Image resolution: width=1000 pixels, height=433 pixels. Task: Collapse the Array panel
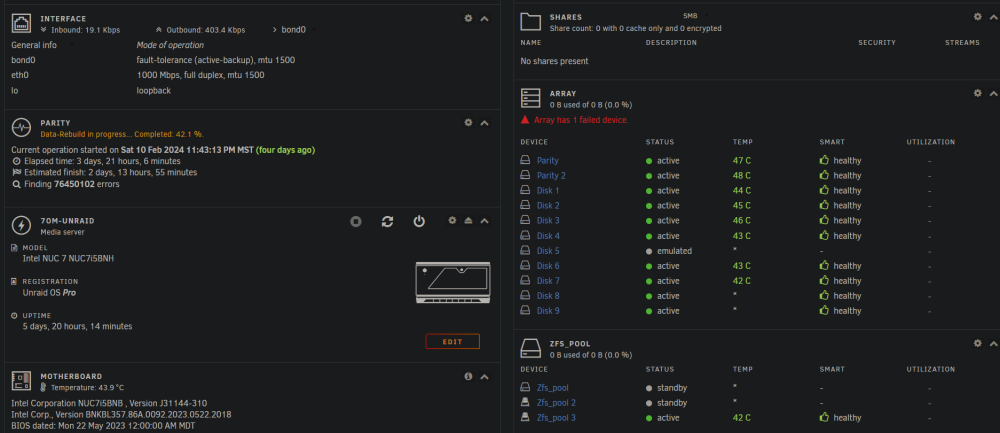coord(994,93)
